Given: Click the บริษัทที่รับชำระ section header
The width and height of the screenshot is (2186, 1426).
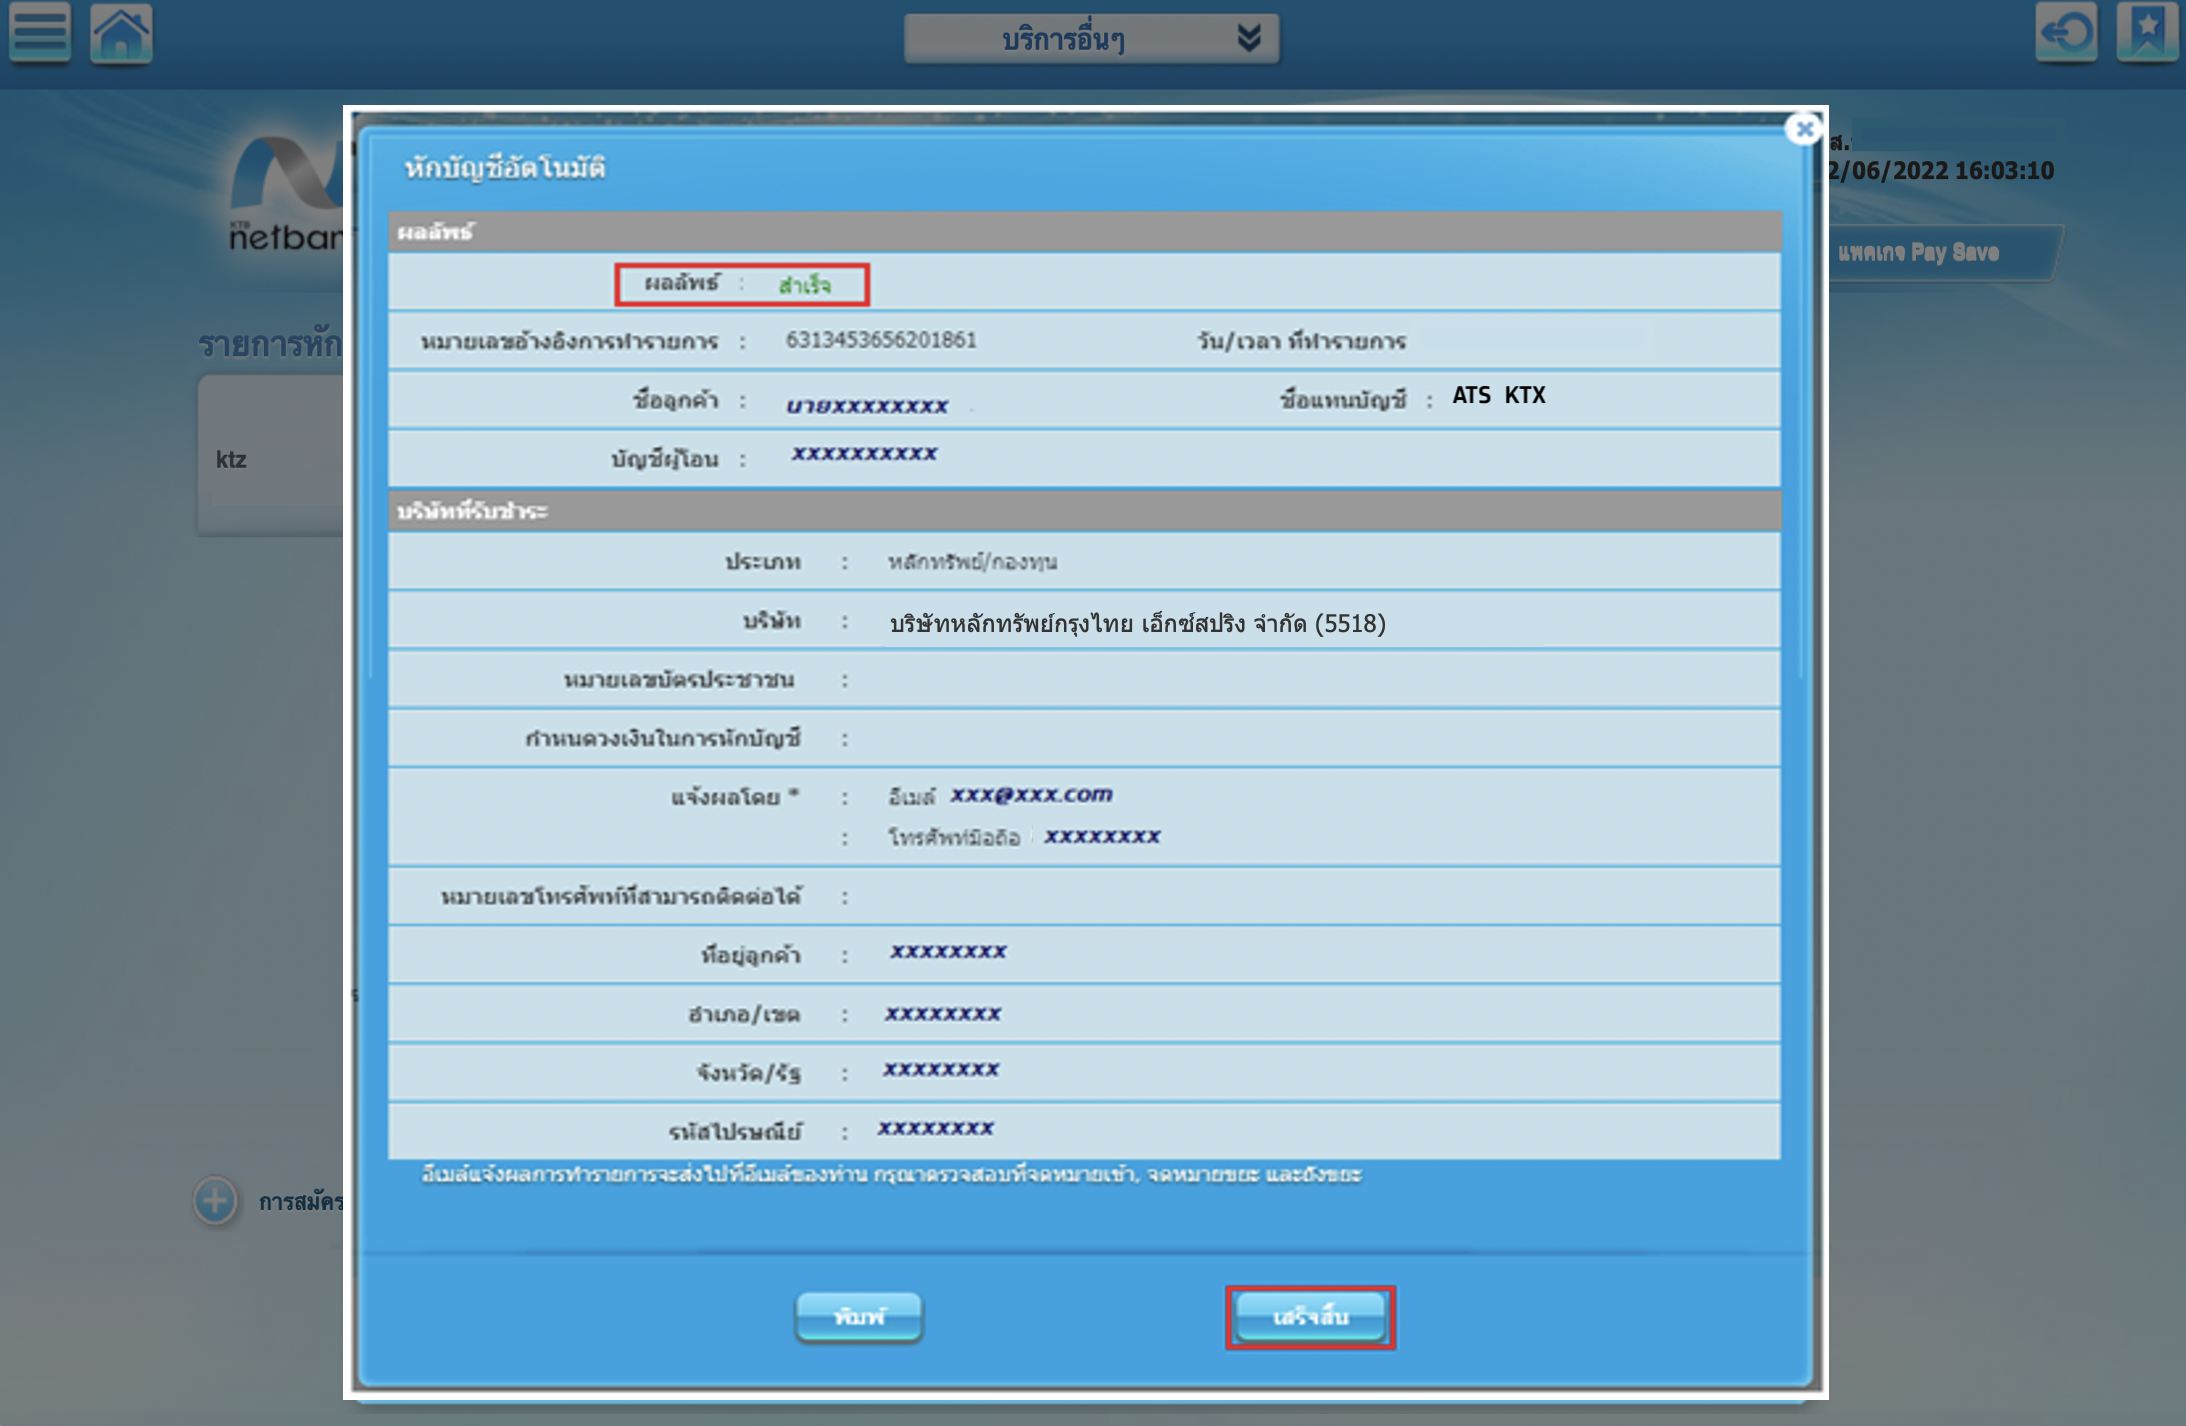Looking at the screenshot, I should click(x=472, y=512).
